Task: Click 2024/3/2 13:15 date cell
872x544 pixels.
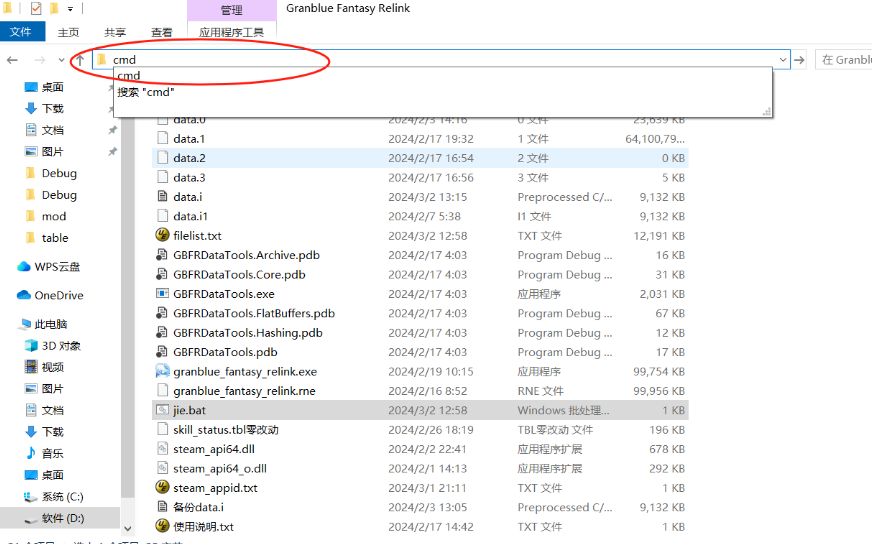Action: [x=428, y=197]
